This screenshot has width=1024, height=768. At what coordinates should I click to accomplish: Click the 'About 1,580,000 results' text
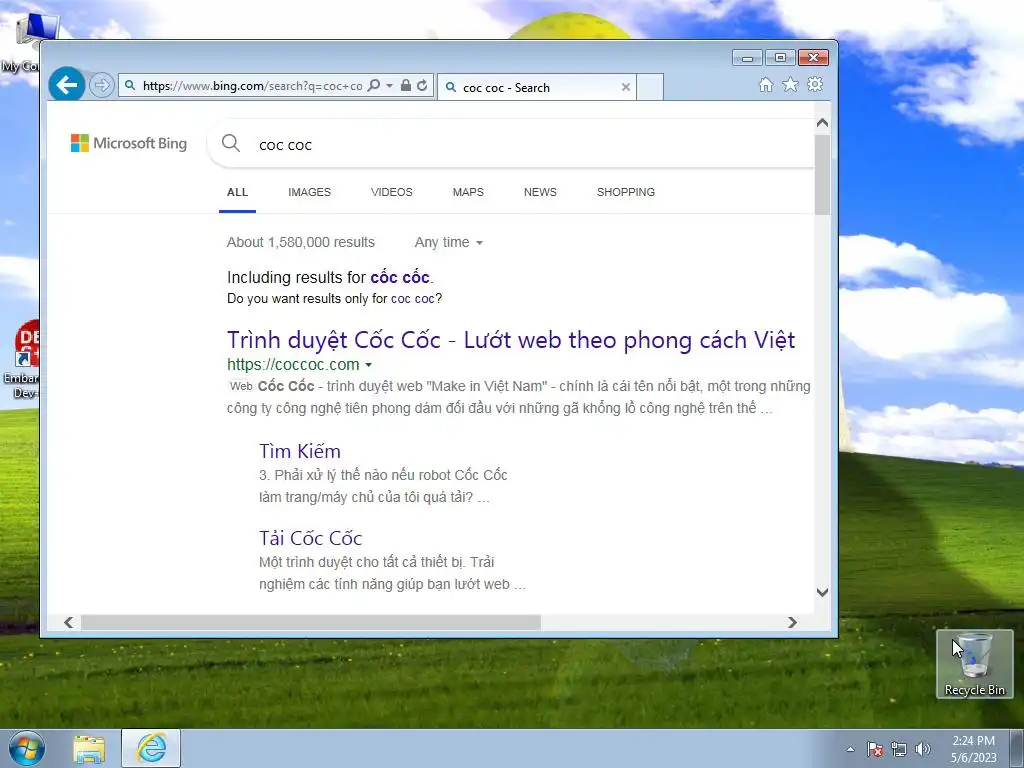coord(300,242)
